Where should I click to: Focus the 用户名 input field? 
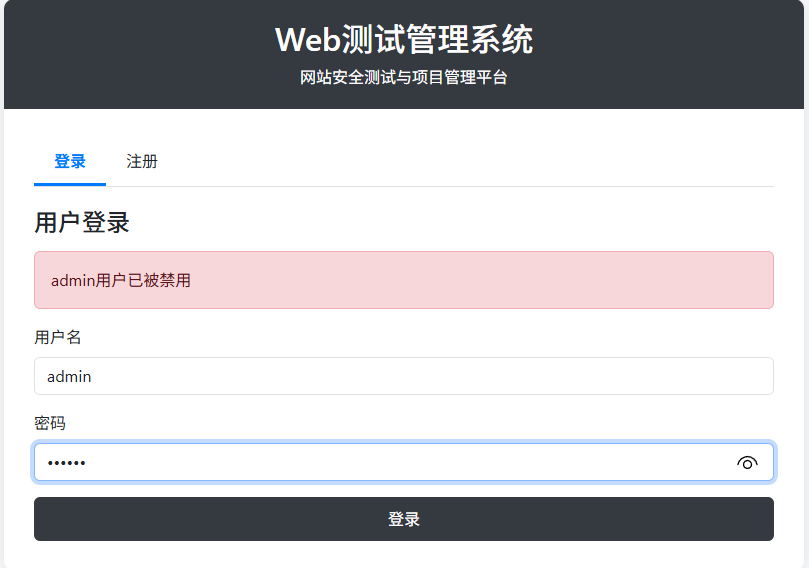coord(403,376)
